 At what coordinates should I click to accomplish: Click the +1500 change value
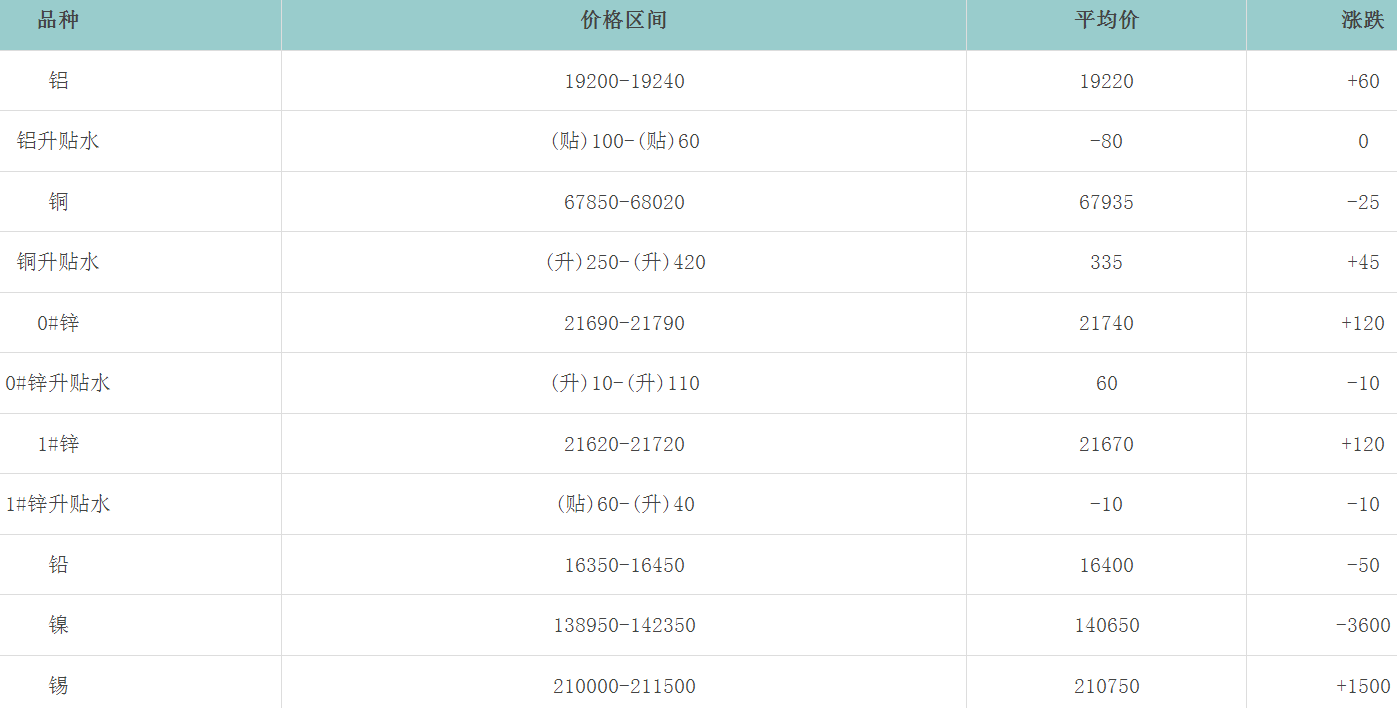coord(1362,686)
